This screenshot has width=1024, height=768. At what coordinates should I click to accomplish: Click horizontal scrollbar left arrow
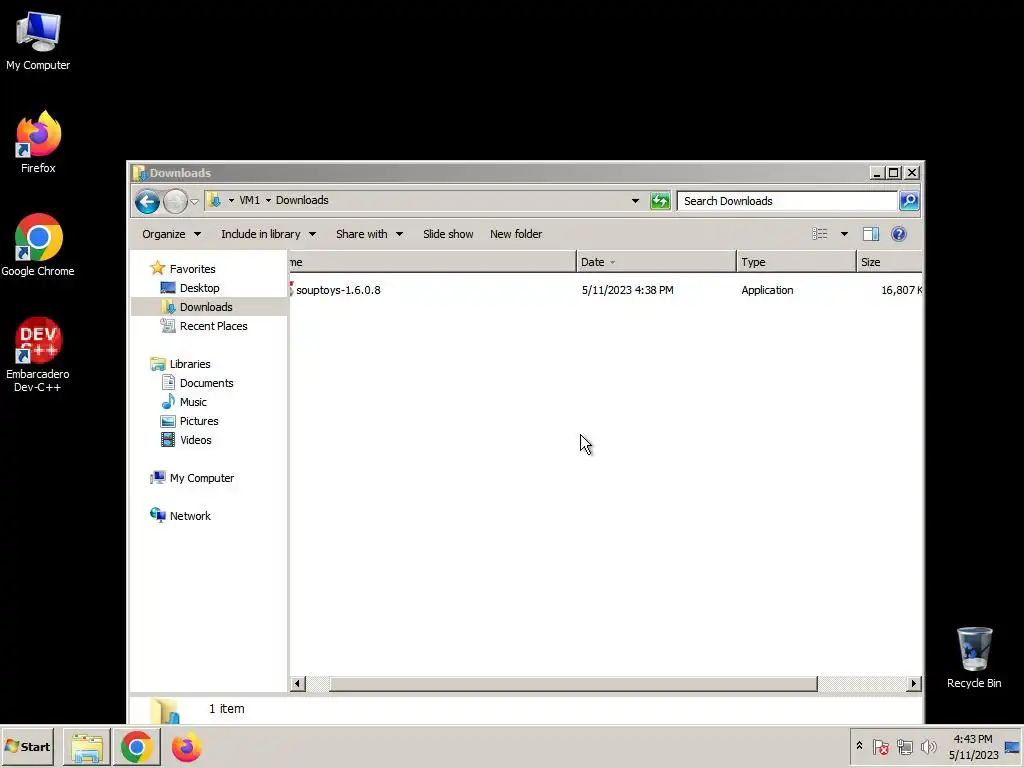click(297, 684)
